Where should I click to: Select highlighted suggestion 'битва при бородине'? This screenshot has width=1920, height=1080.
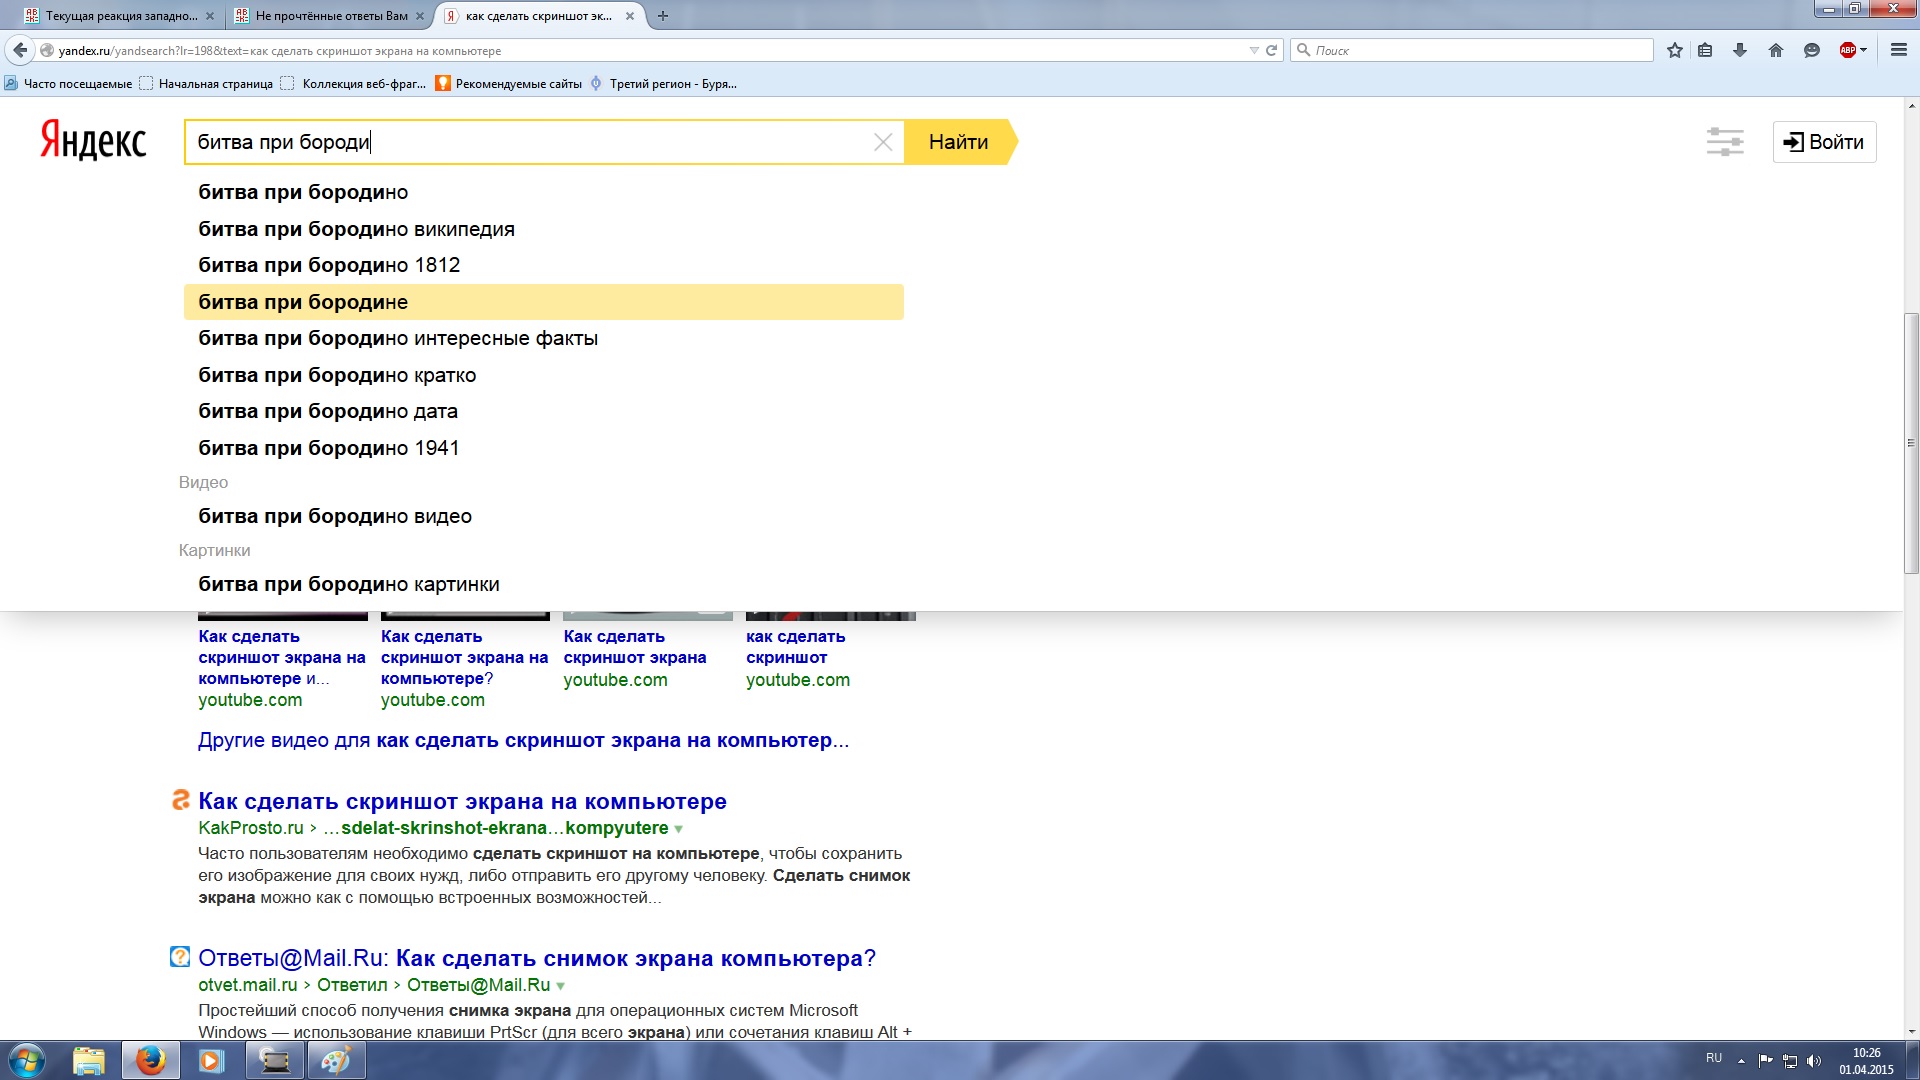pyautogui.click(x=543, y=302)
